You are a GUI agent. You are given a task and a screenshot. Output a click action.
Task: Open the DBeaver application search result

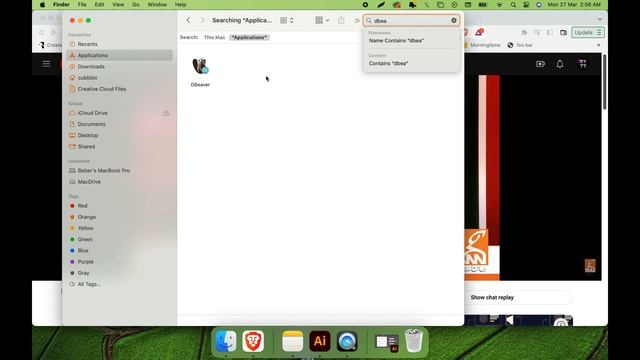tap(200, 67)
